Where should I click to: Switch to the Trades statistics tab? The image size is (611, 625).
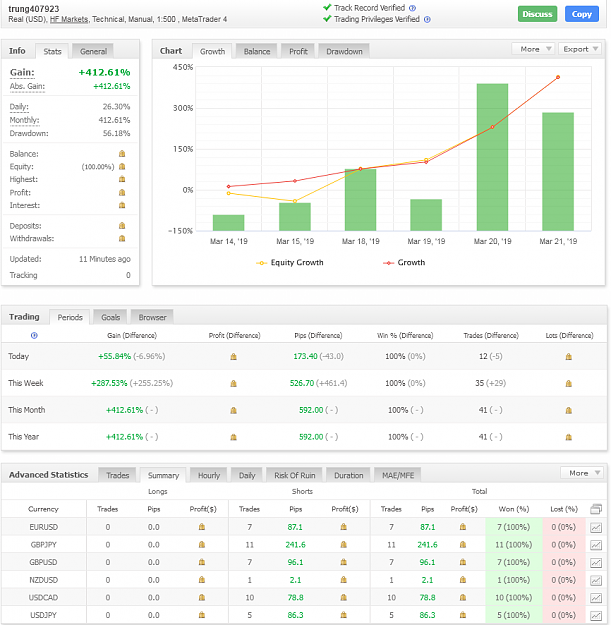point(118,475)
